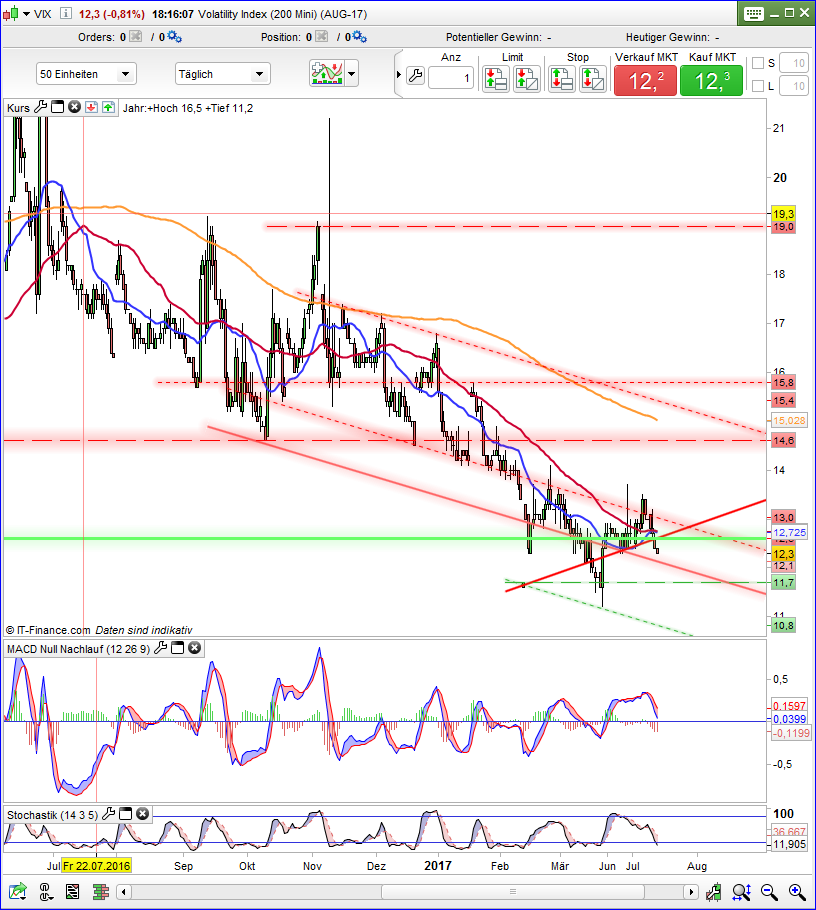Open the on-screen keyboard trading icon

[x=753, y=13]
